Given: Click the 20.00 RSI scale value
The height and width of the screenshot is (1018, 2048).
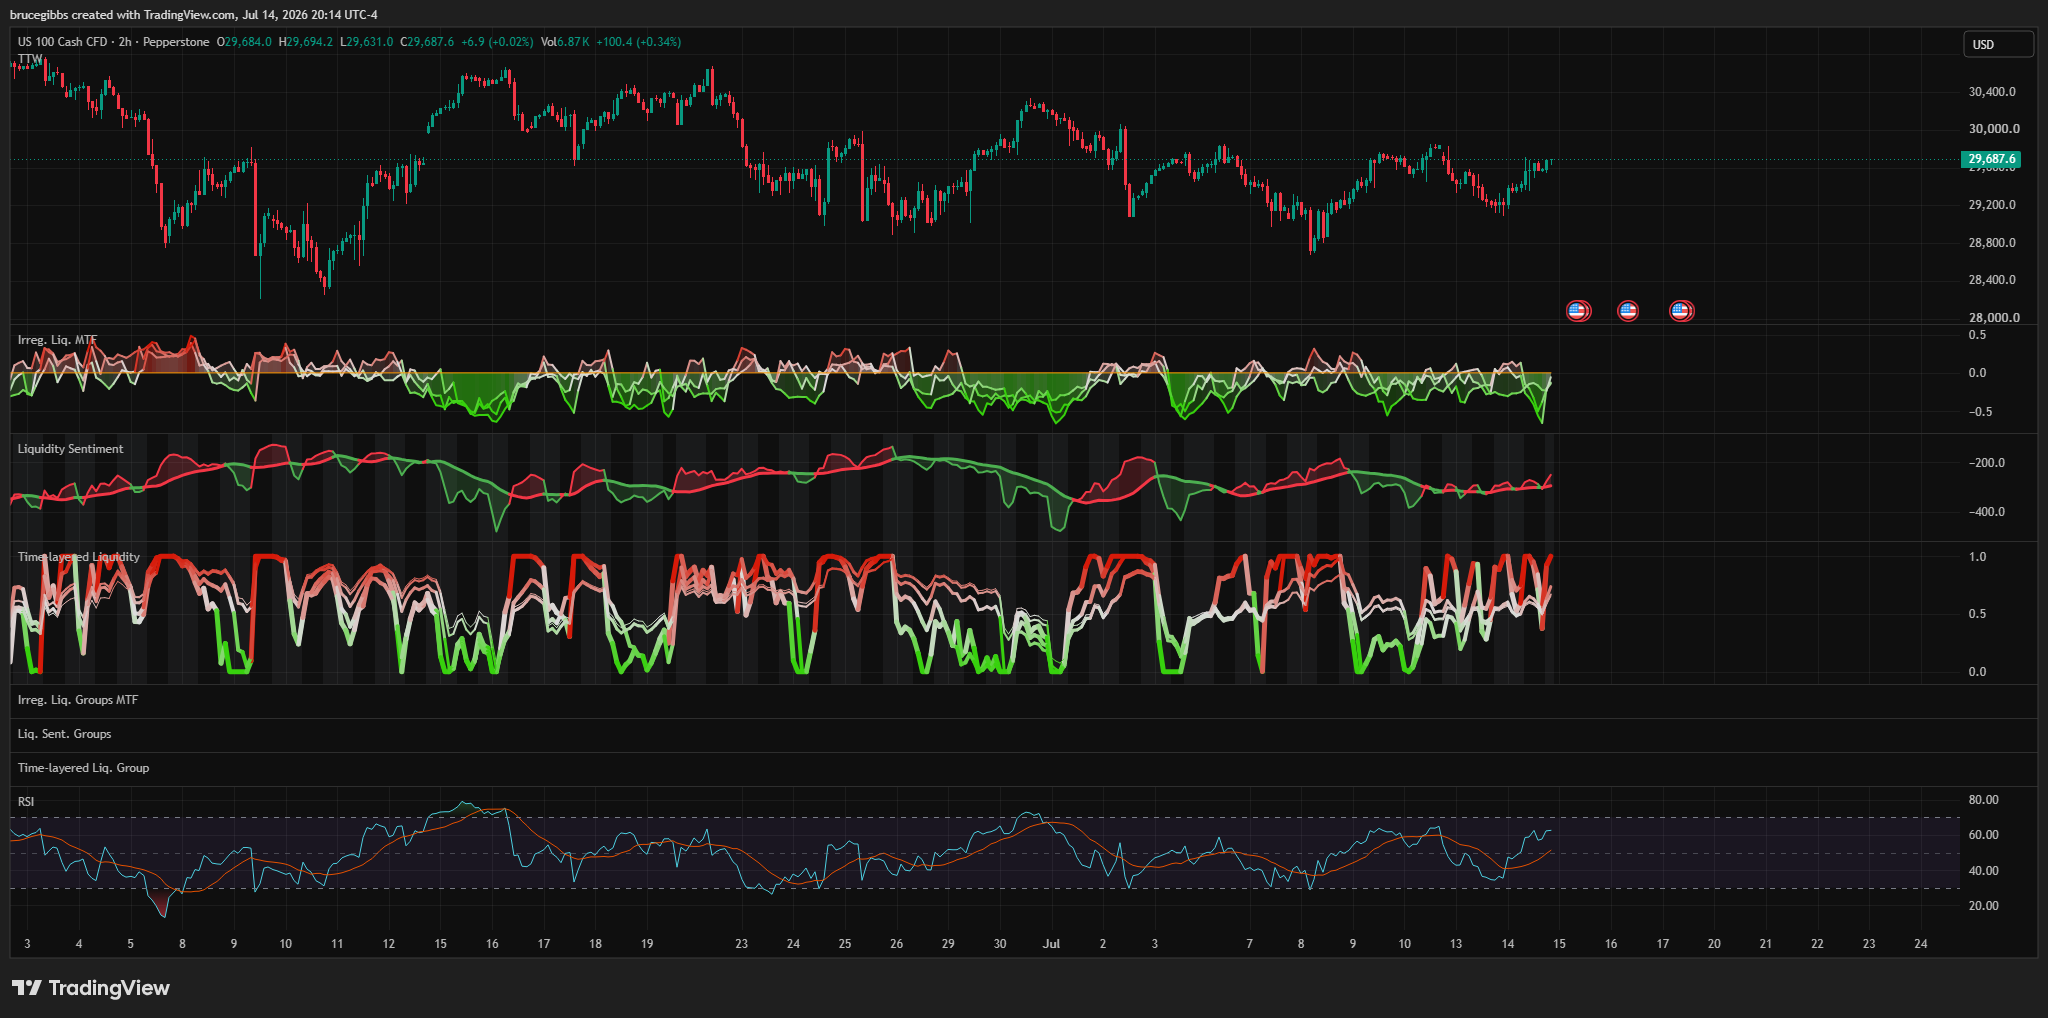Looking at the screenshot, I should 1983,906.
